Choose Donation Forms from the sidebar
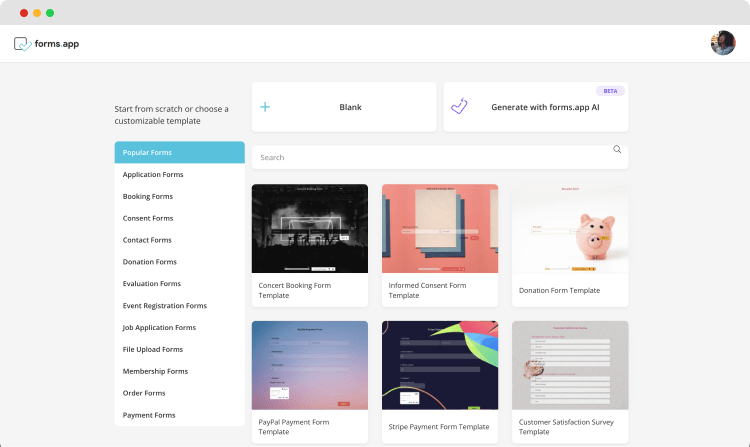Screen dimensions: 750x447 [x=150, y=262]
